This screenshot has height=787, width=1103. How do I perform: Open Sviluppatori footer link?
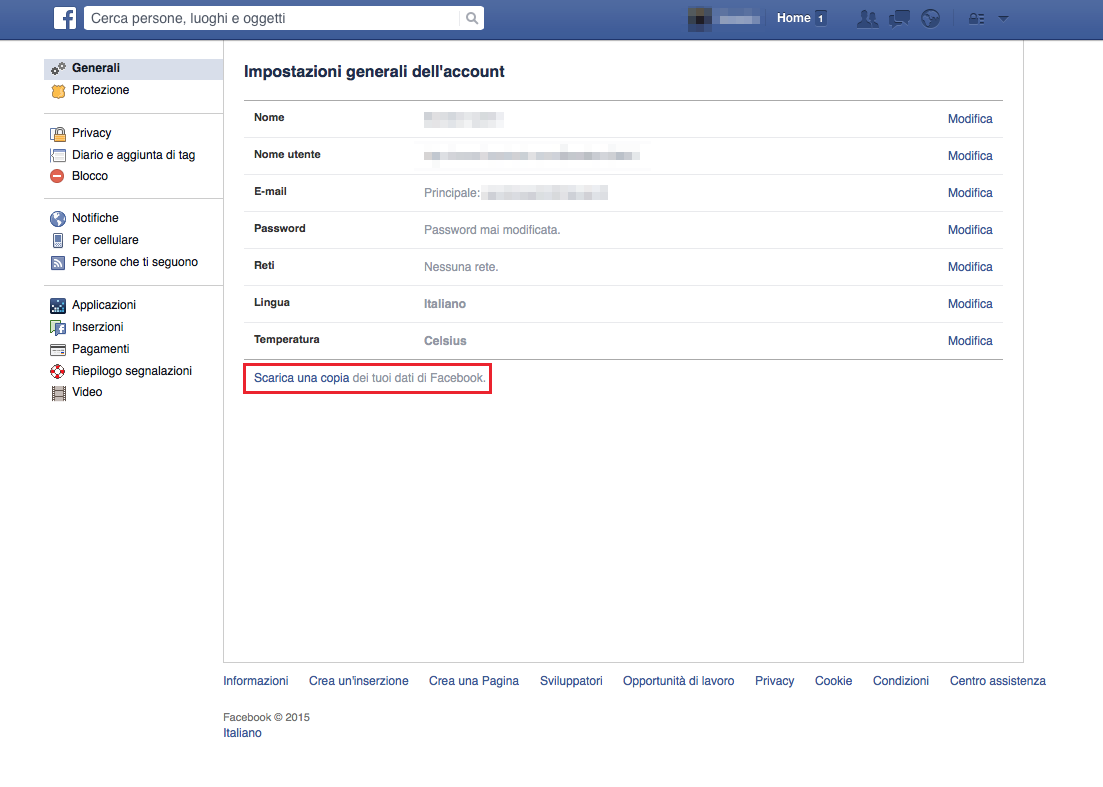571,681
